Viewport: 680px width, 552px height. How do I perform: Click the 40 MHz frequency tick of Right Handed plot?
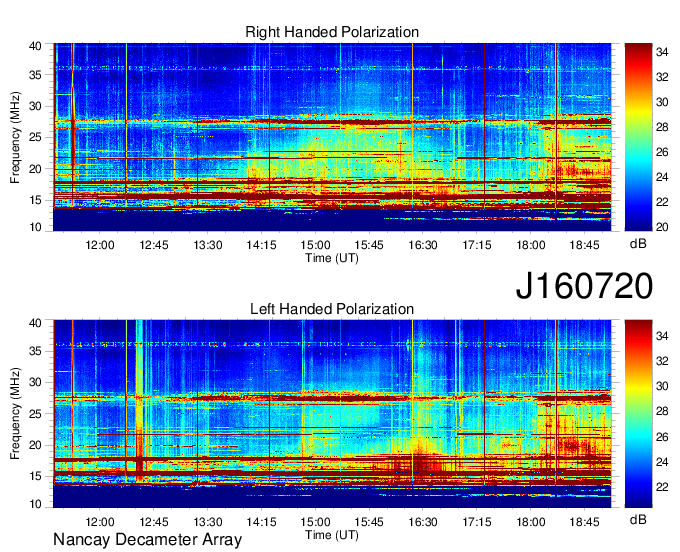click(36, 46)
